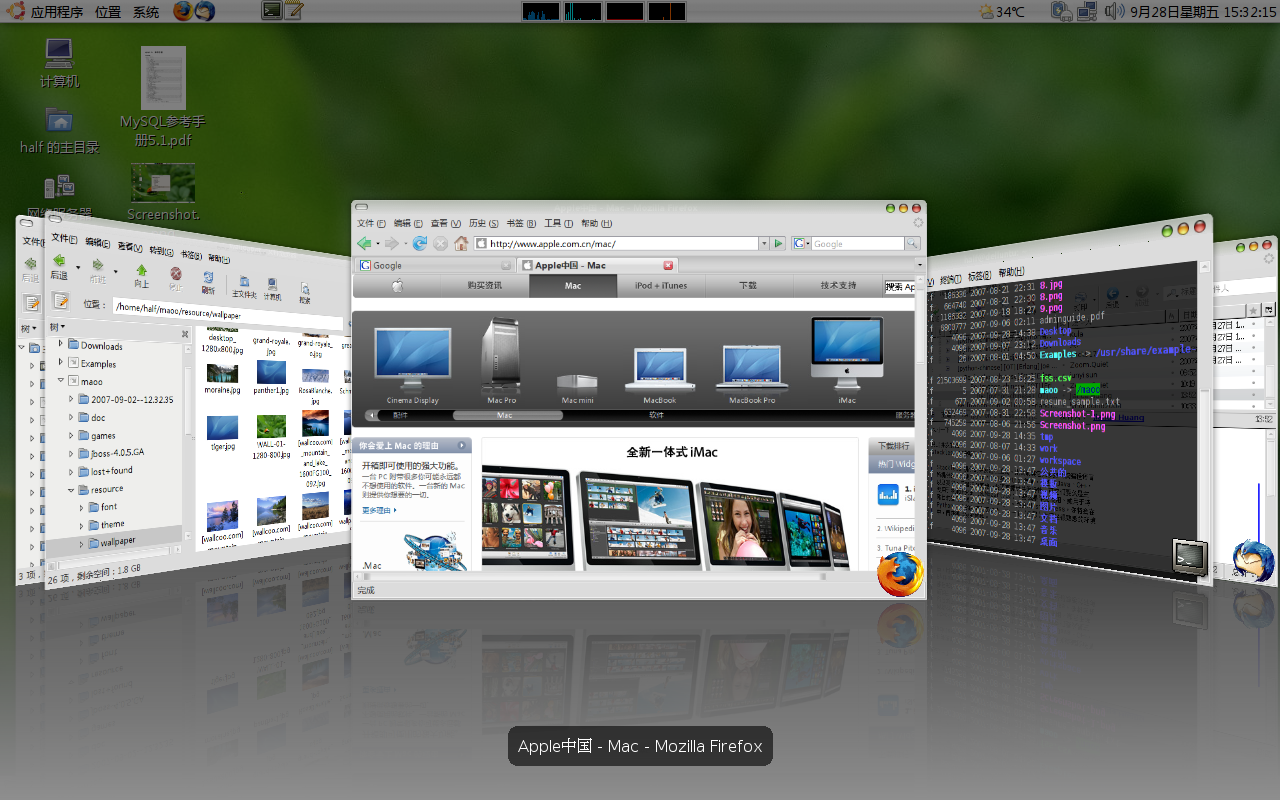Switch to the Google tab in Firefox
Screen dimensions: 1280x800
pyautogui.click(x=436, y=265)
